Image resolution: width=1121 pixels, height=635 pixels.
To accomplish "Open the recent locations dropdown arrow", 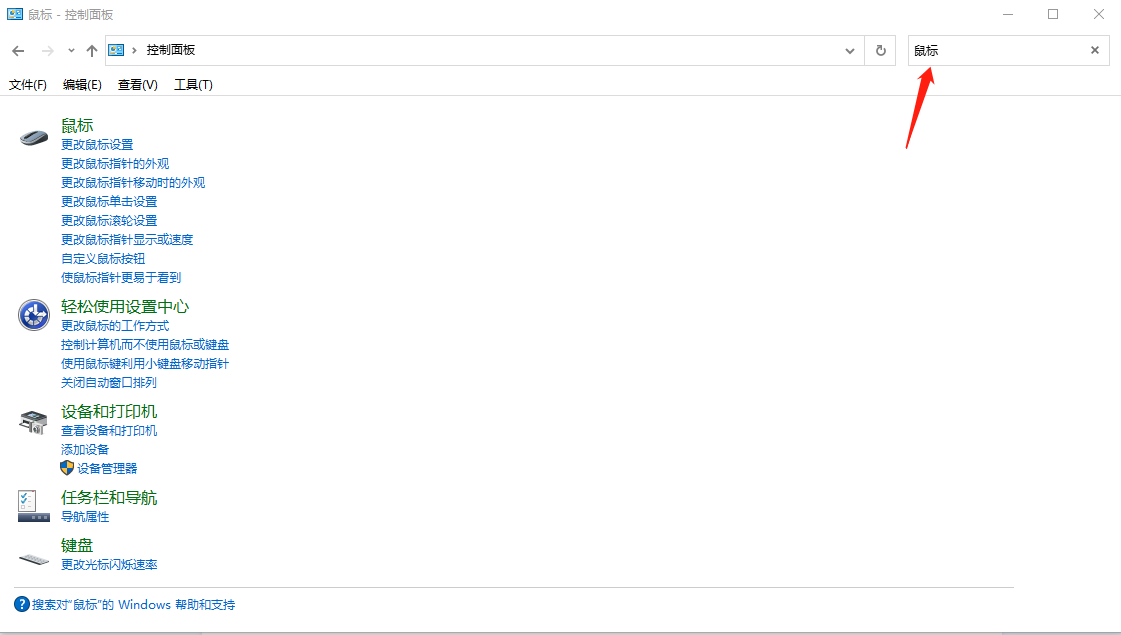I will pos(71,51).
